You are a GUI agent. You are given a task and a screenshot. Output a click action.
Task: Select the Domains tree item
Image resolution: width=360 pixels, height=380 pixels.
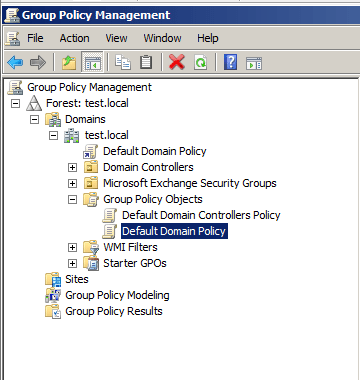point(85,119)
